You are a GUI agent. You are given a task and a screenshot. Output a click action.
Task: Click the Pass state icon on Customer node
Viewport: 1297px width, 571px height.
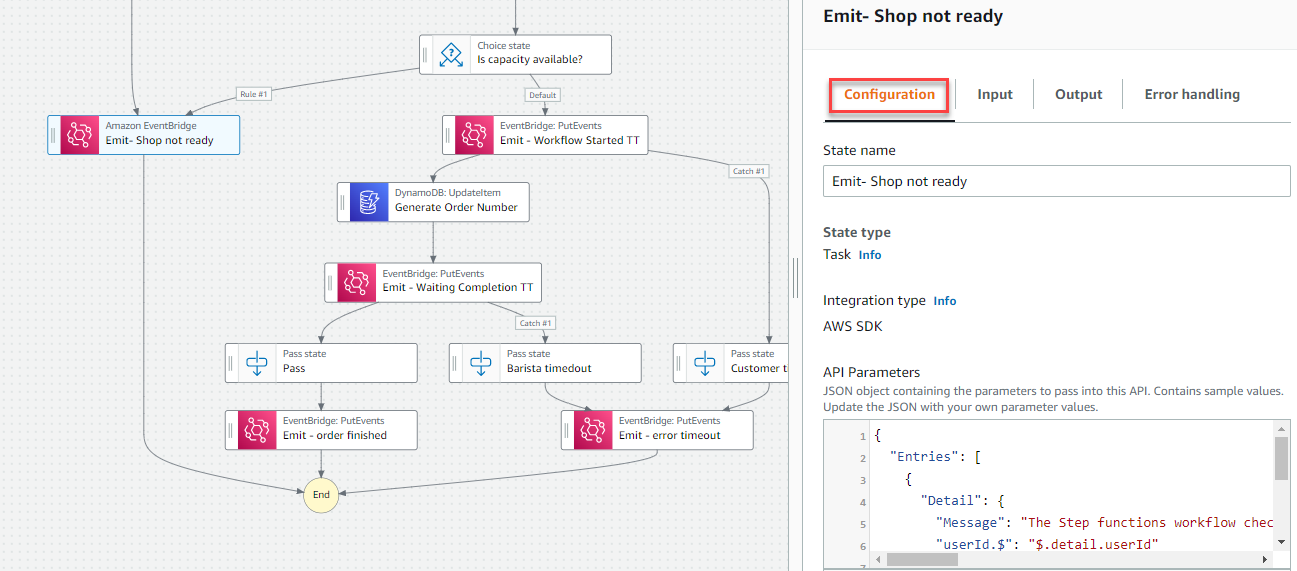pyautogui.click(x=706, y=362)
